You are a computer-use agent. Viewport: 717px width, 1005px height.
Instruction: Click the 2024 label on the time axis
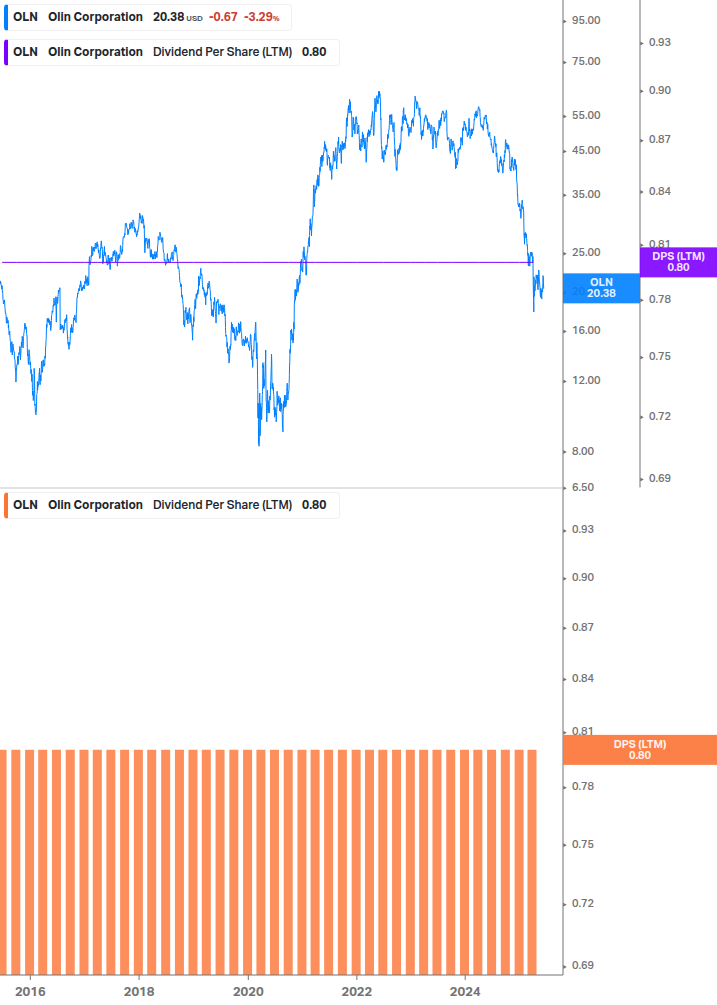(465, 992)
